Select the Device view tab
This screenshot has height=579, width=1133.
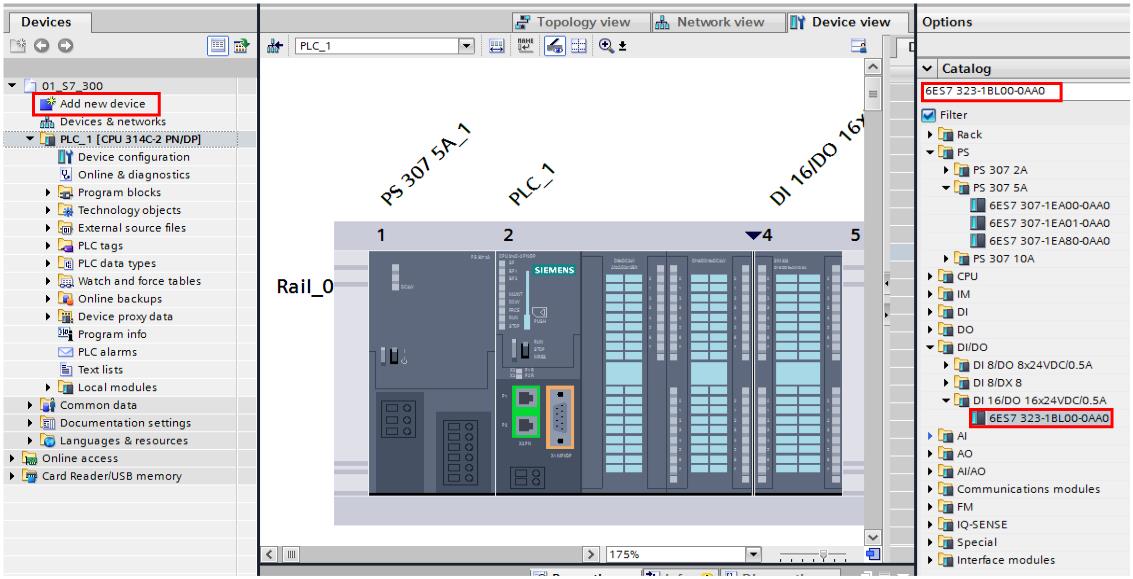[849, 22]
